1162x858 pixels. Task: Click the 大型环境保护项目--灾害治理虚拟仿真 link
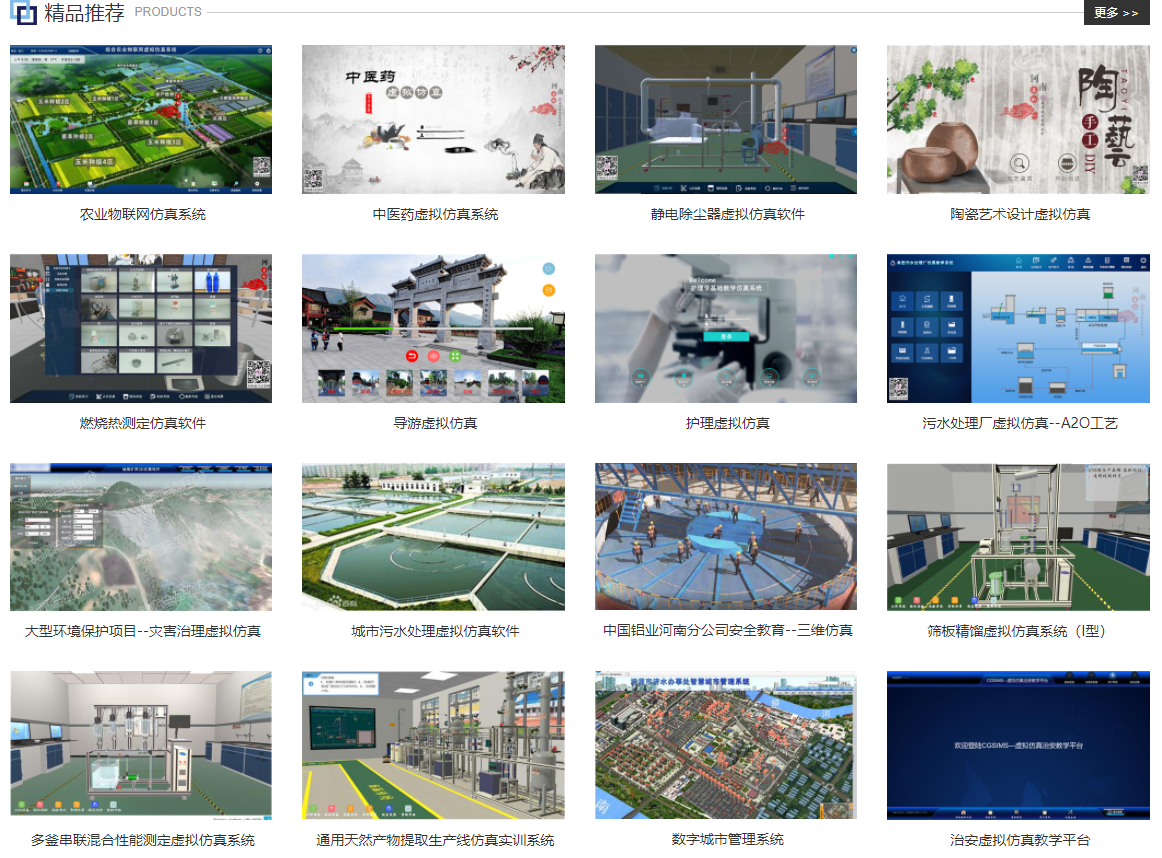point(142,631)
